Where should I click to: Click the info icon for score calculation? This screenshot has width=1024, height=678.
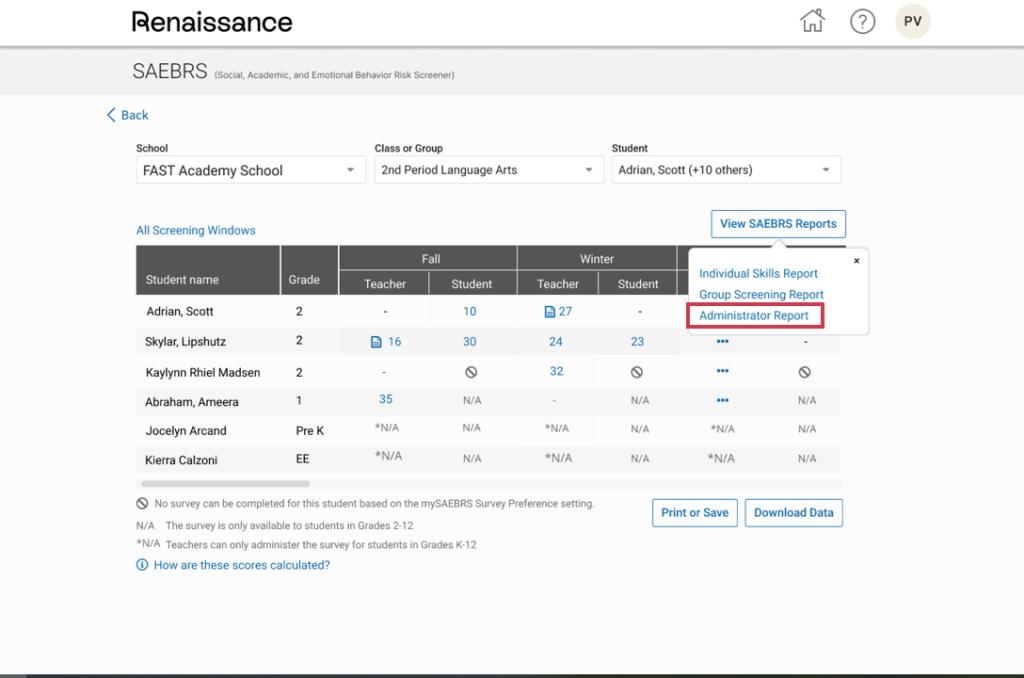coord(142,565)
